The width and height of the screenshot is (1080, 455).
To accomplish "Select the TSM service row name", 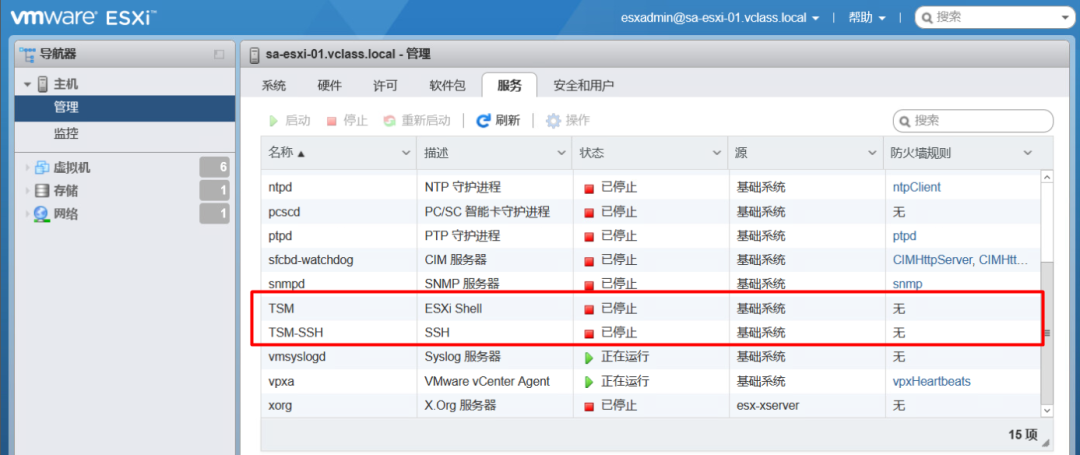I will pos(279,309).
